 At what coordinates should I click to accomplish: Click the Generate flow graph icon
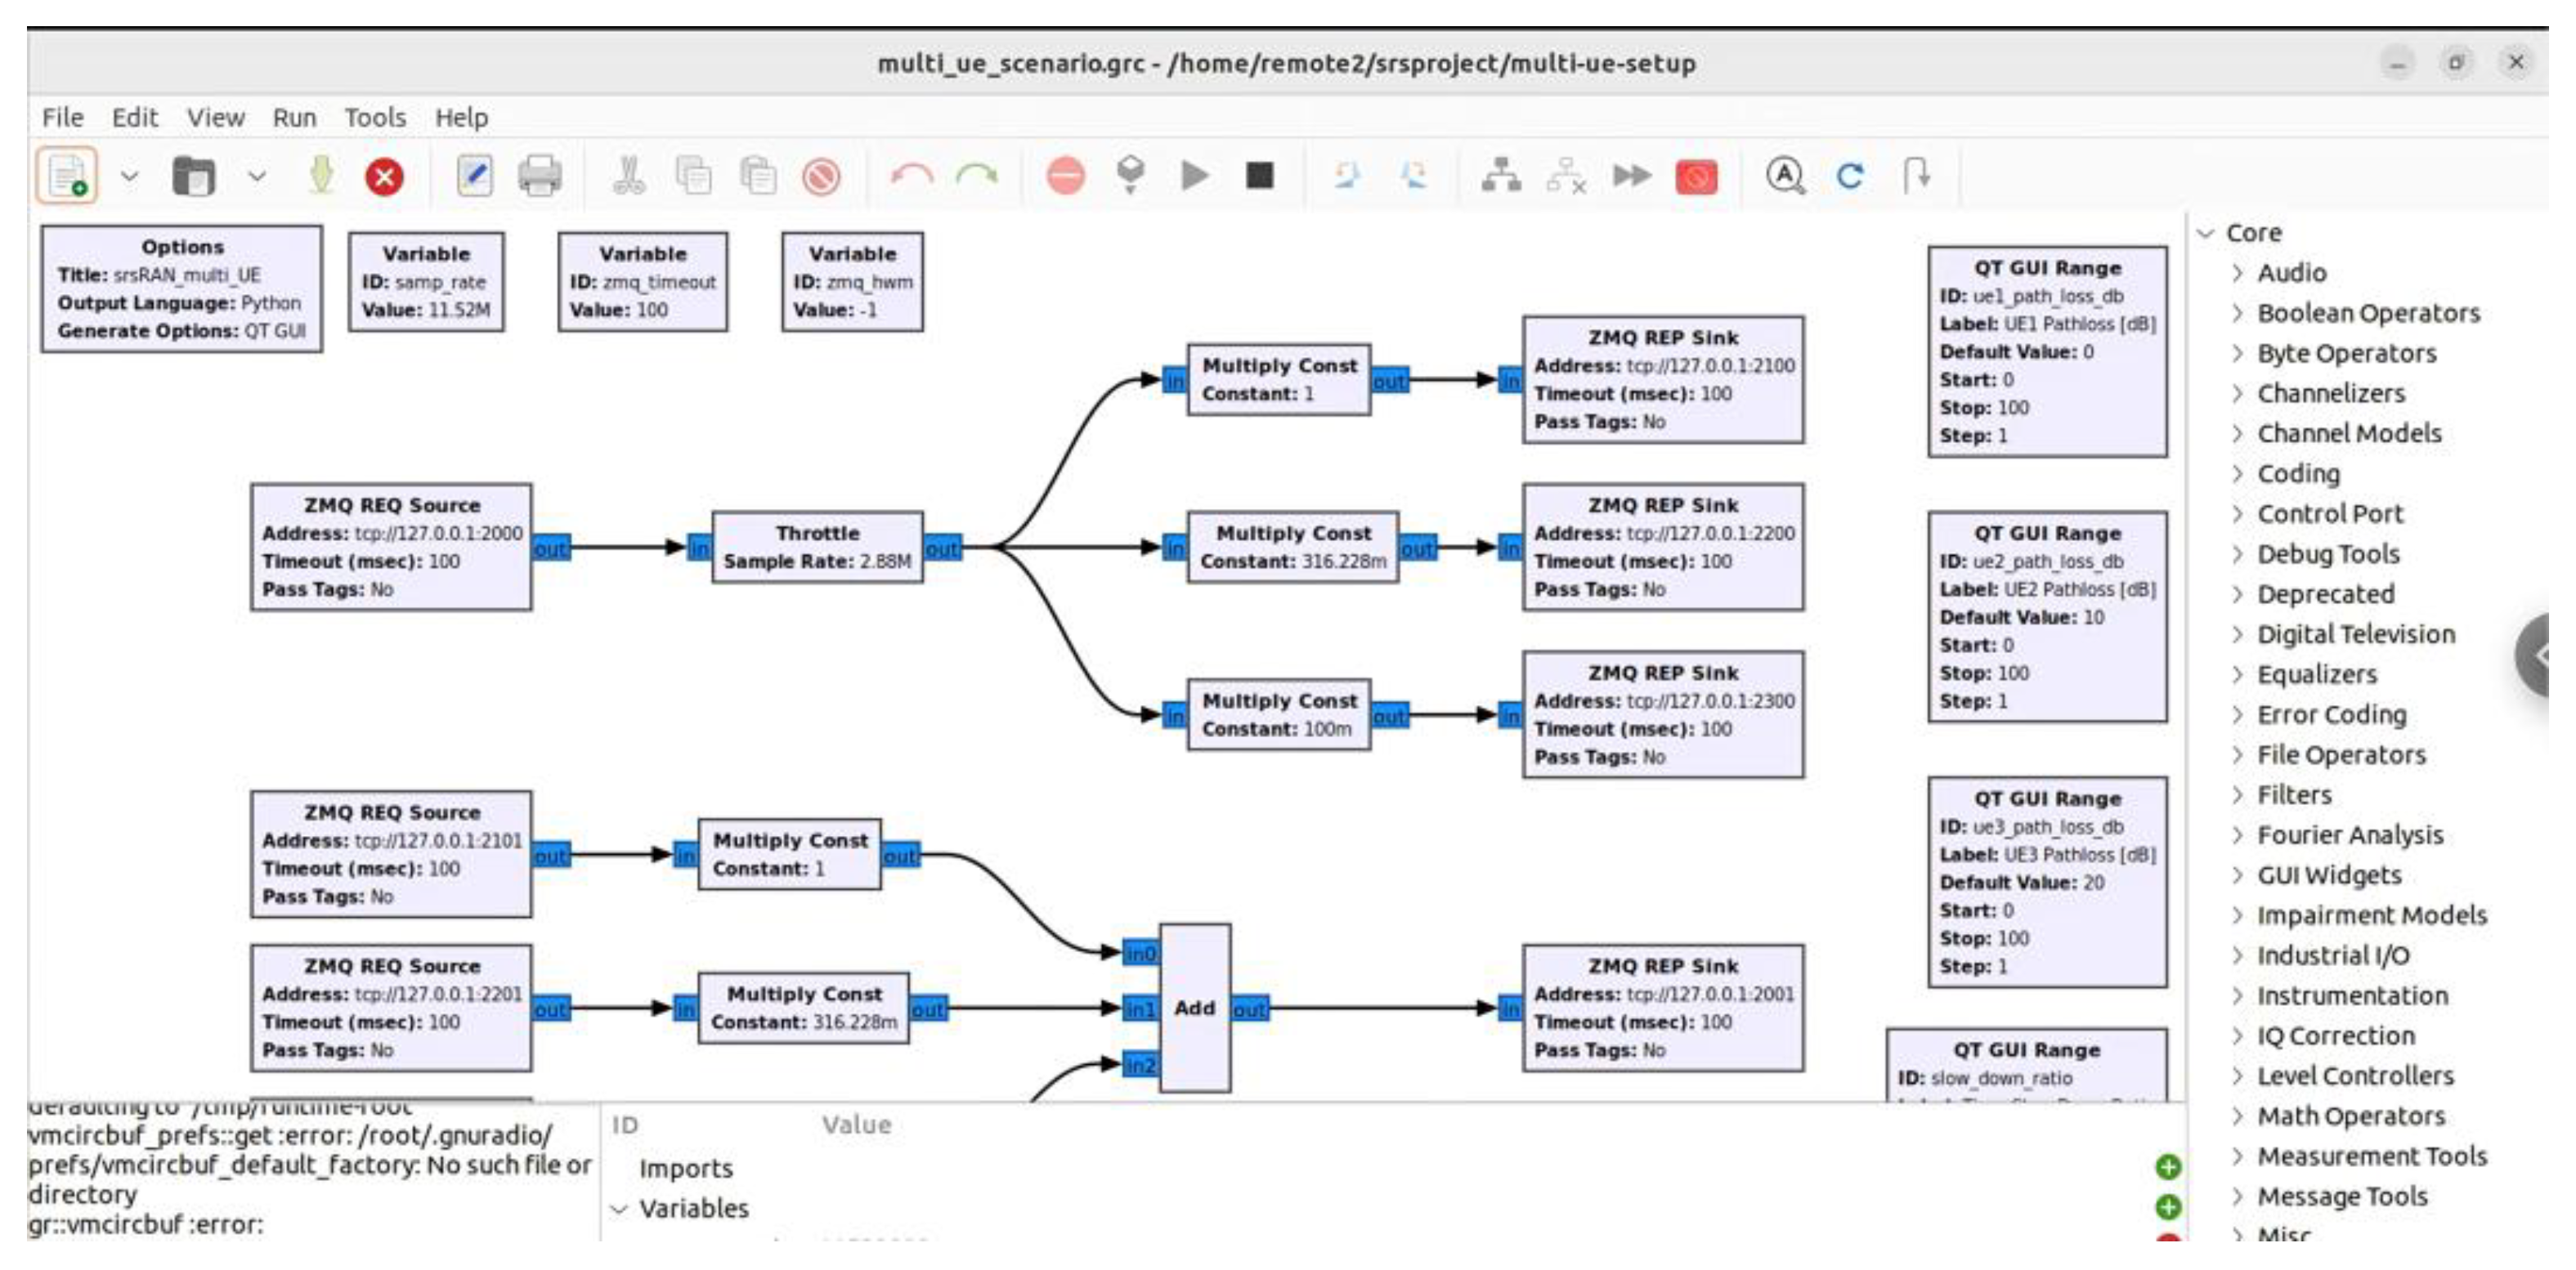click(x=1130, y=176)
